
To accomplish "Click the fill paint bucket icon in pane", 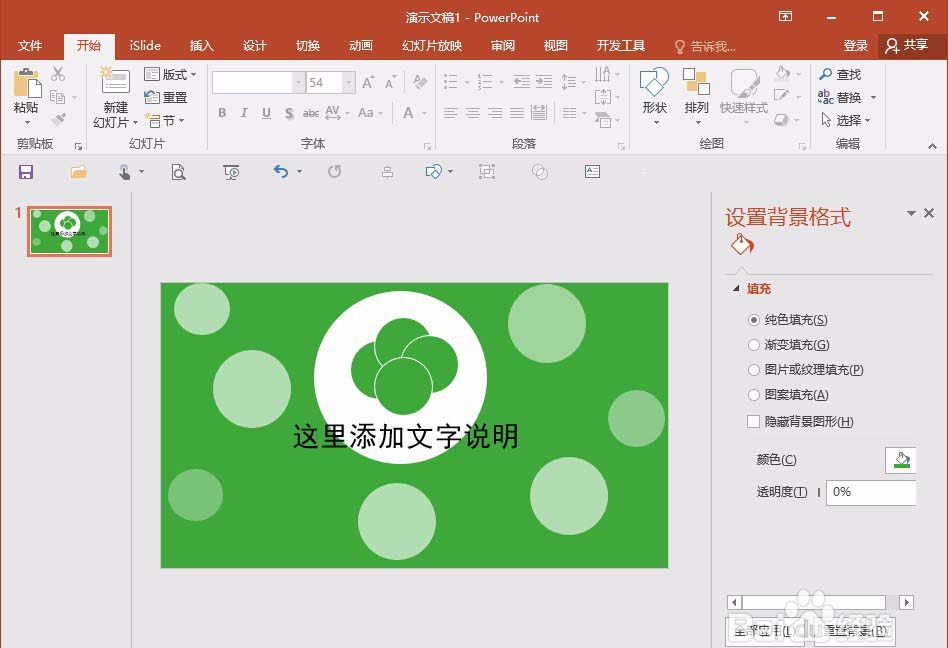I will coord(742,245).
